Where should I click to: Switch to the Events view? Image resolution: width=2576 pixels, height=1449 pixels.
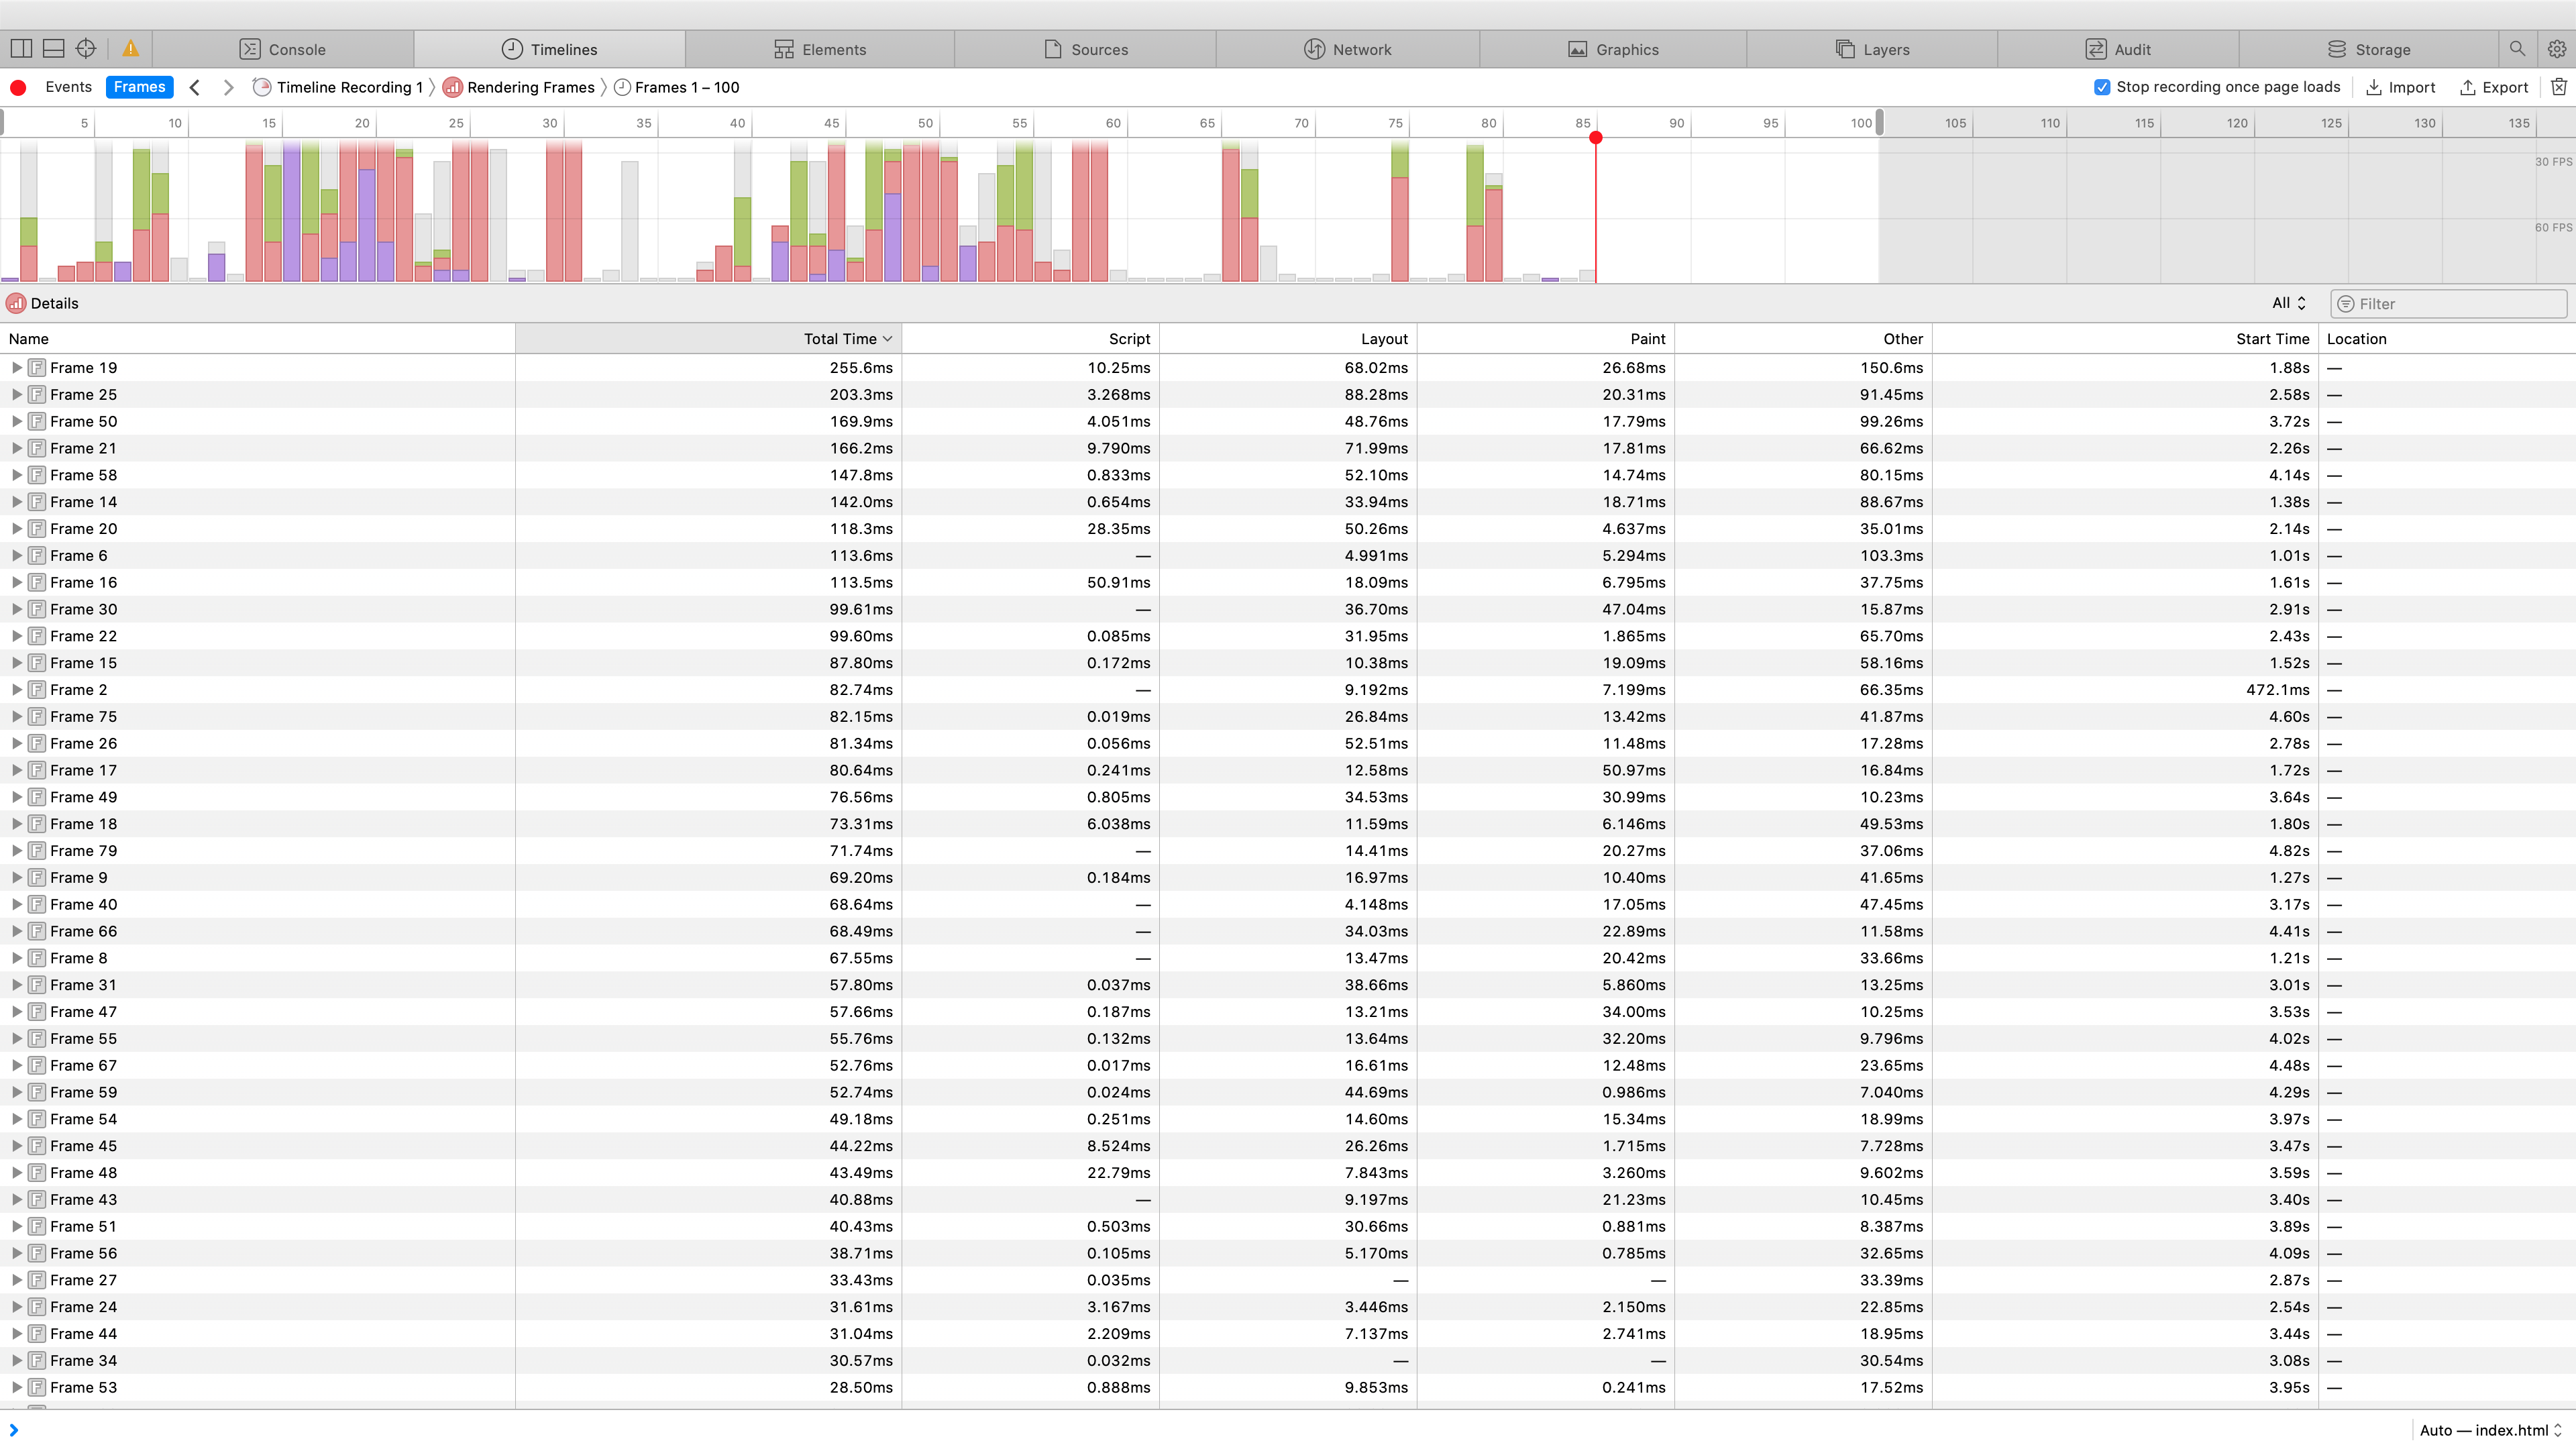(68, 87)
